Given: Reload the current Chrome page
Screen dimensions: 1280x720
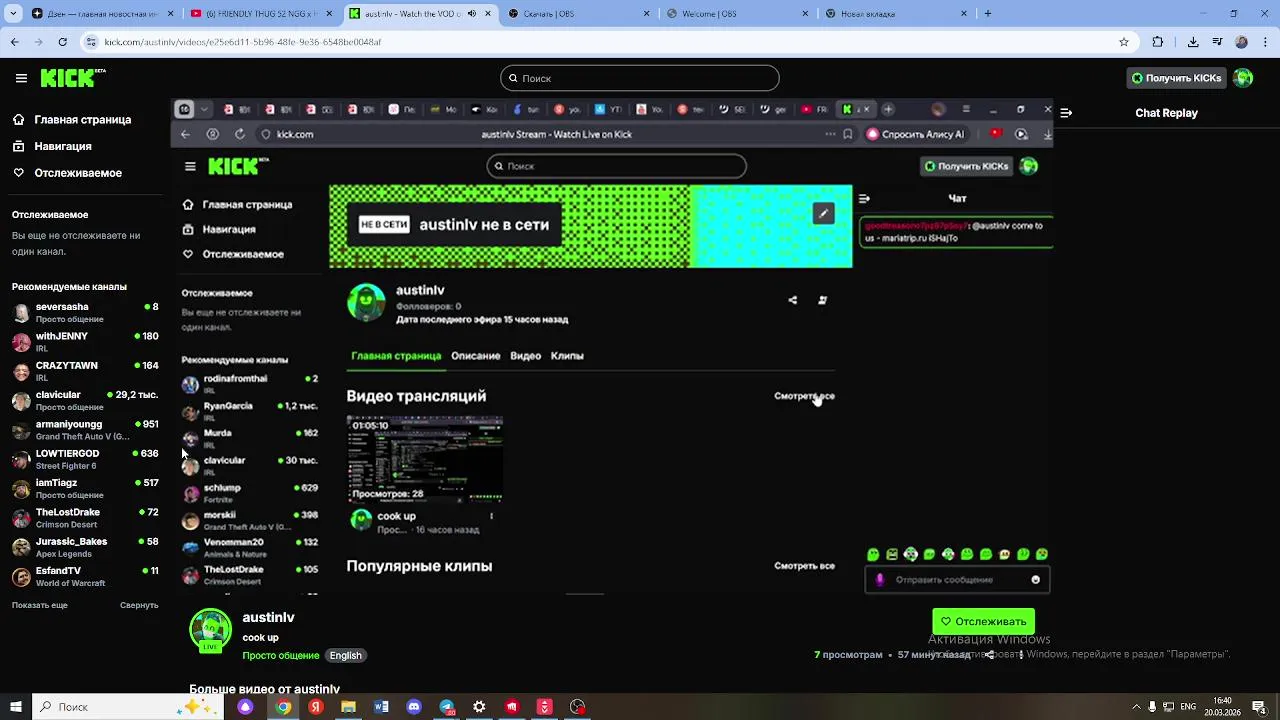Looking at the screenshot, I should (62, 42).
